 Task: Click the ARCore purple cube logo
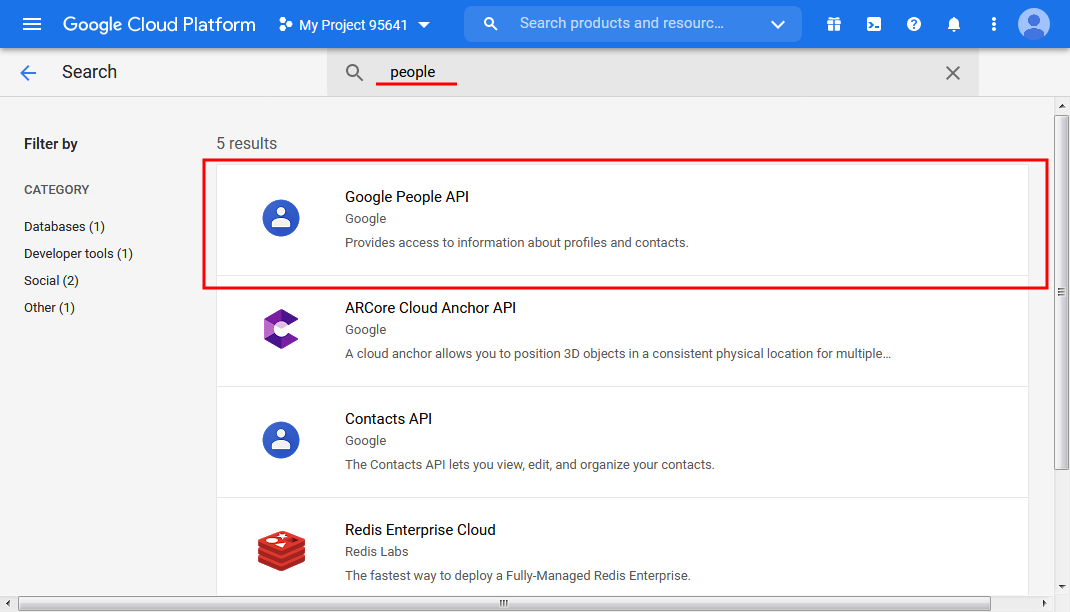(x=281, y=329)
